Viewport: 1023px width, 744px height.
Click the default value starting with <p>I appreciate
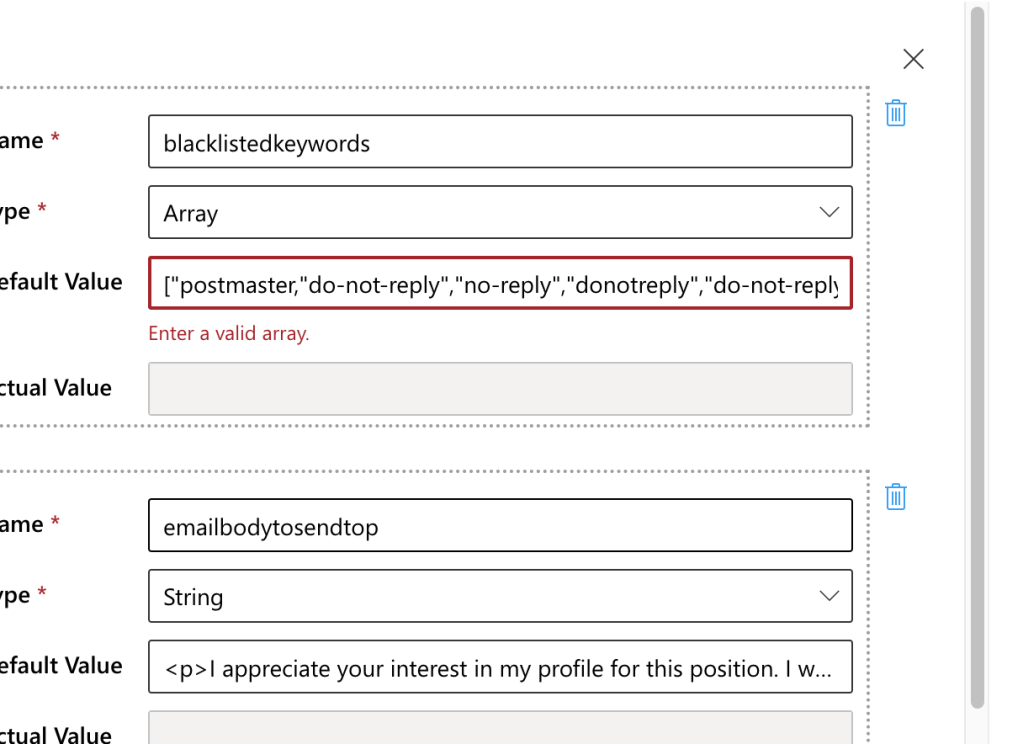pos(500,667)
